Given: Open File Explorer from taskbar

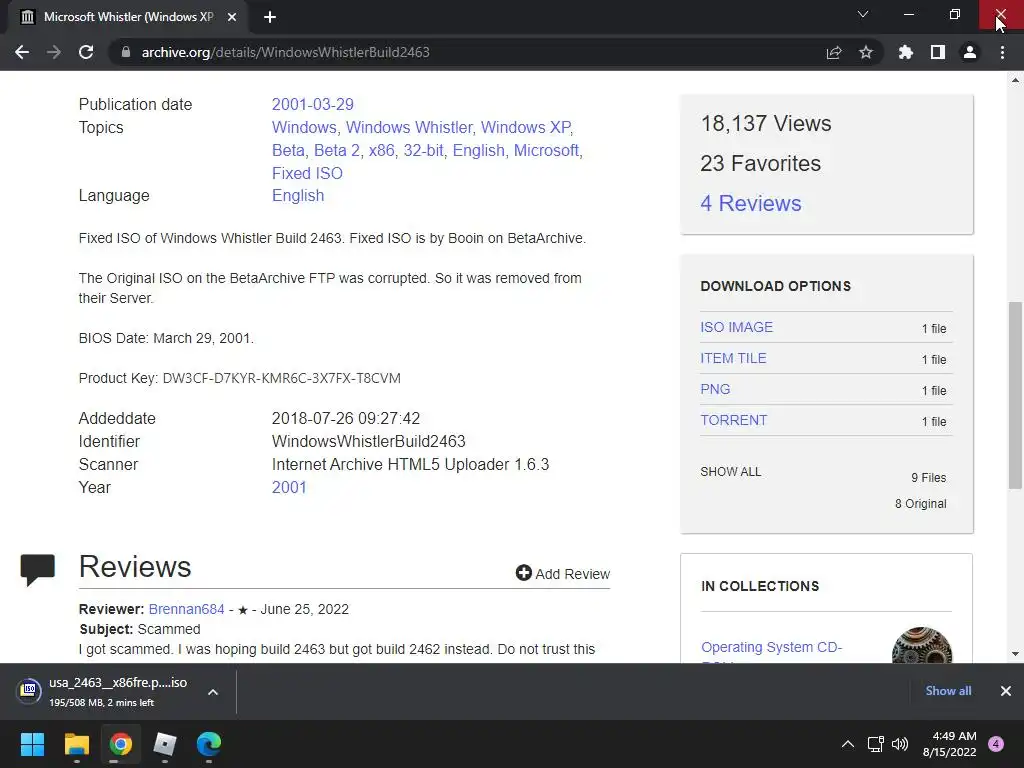Looking at the screenshot, I should click(76, 744).
